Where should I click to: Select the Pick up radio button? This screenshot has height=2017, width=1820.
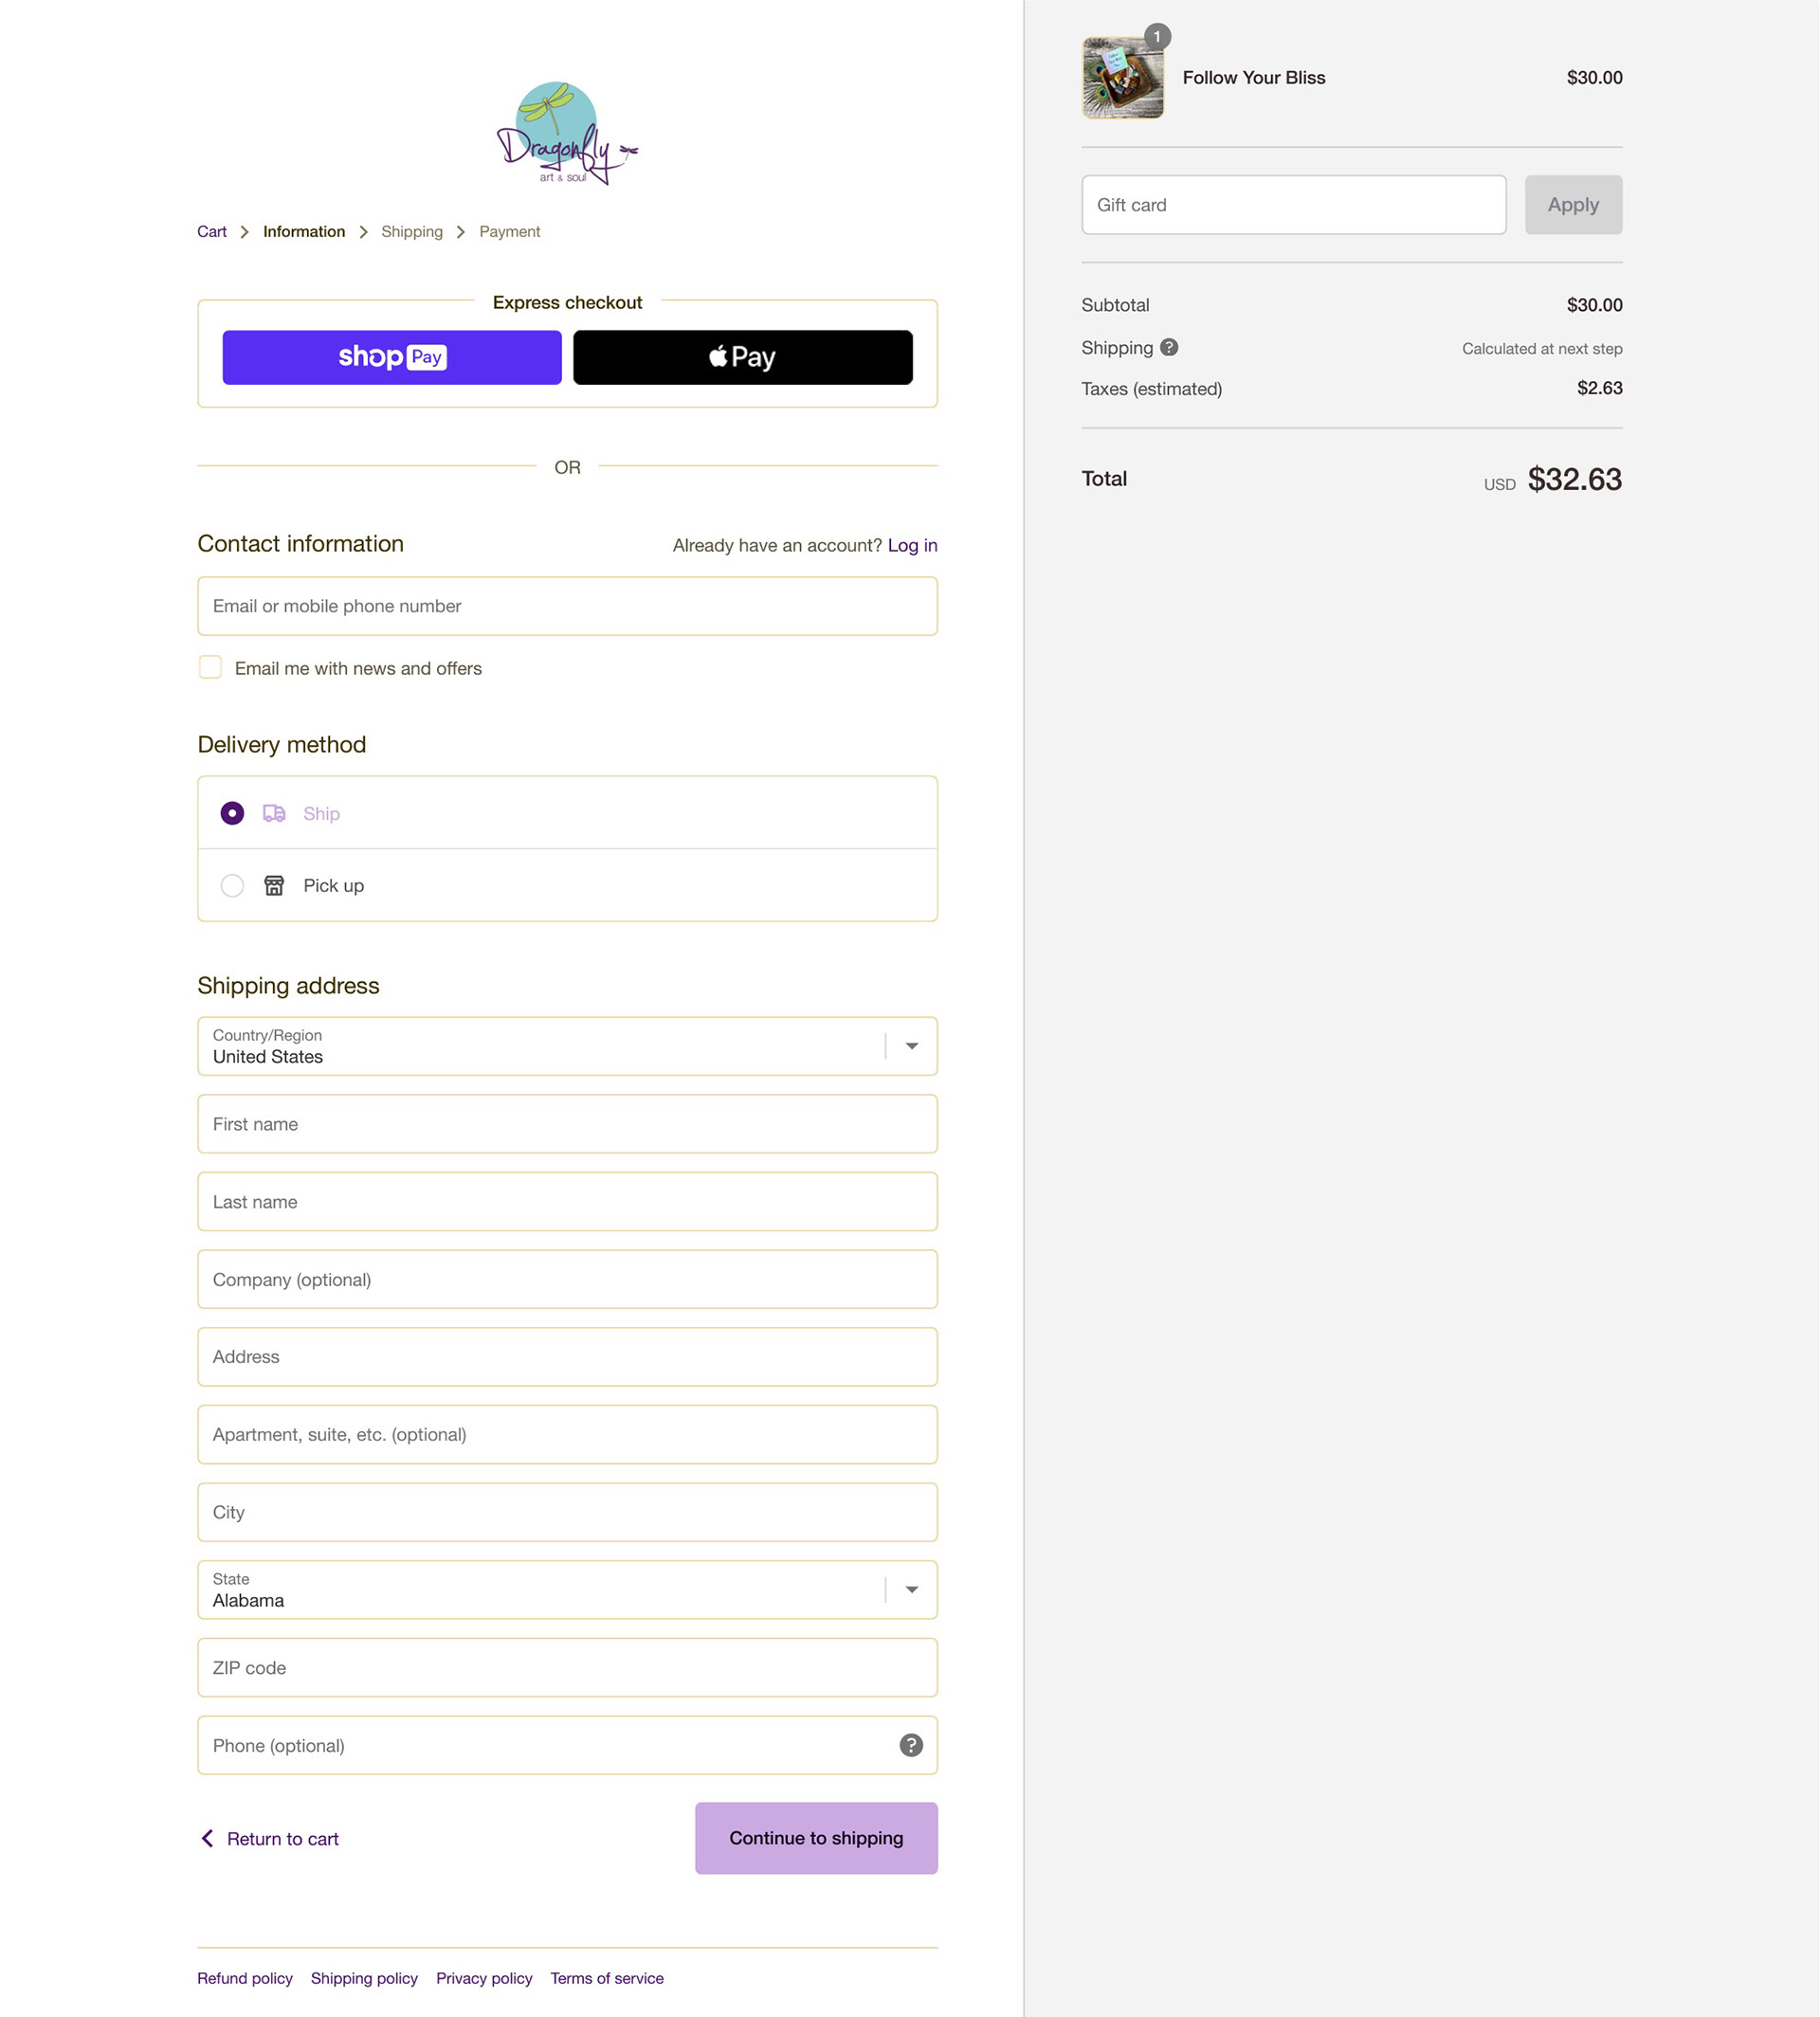coord(232,885)
